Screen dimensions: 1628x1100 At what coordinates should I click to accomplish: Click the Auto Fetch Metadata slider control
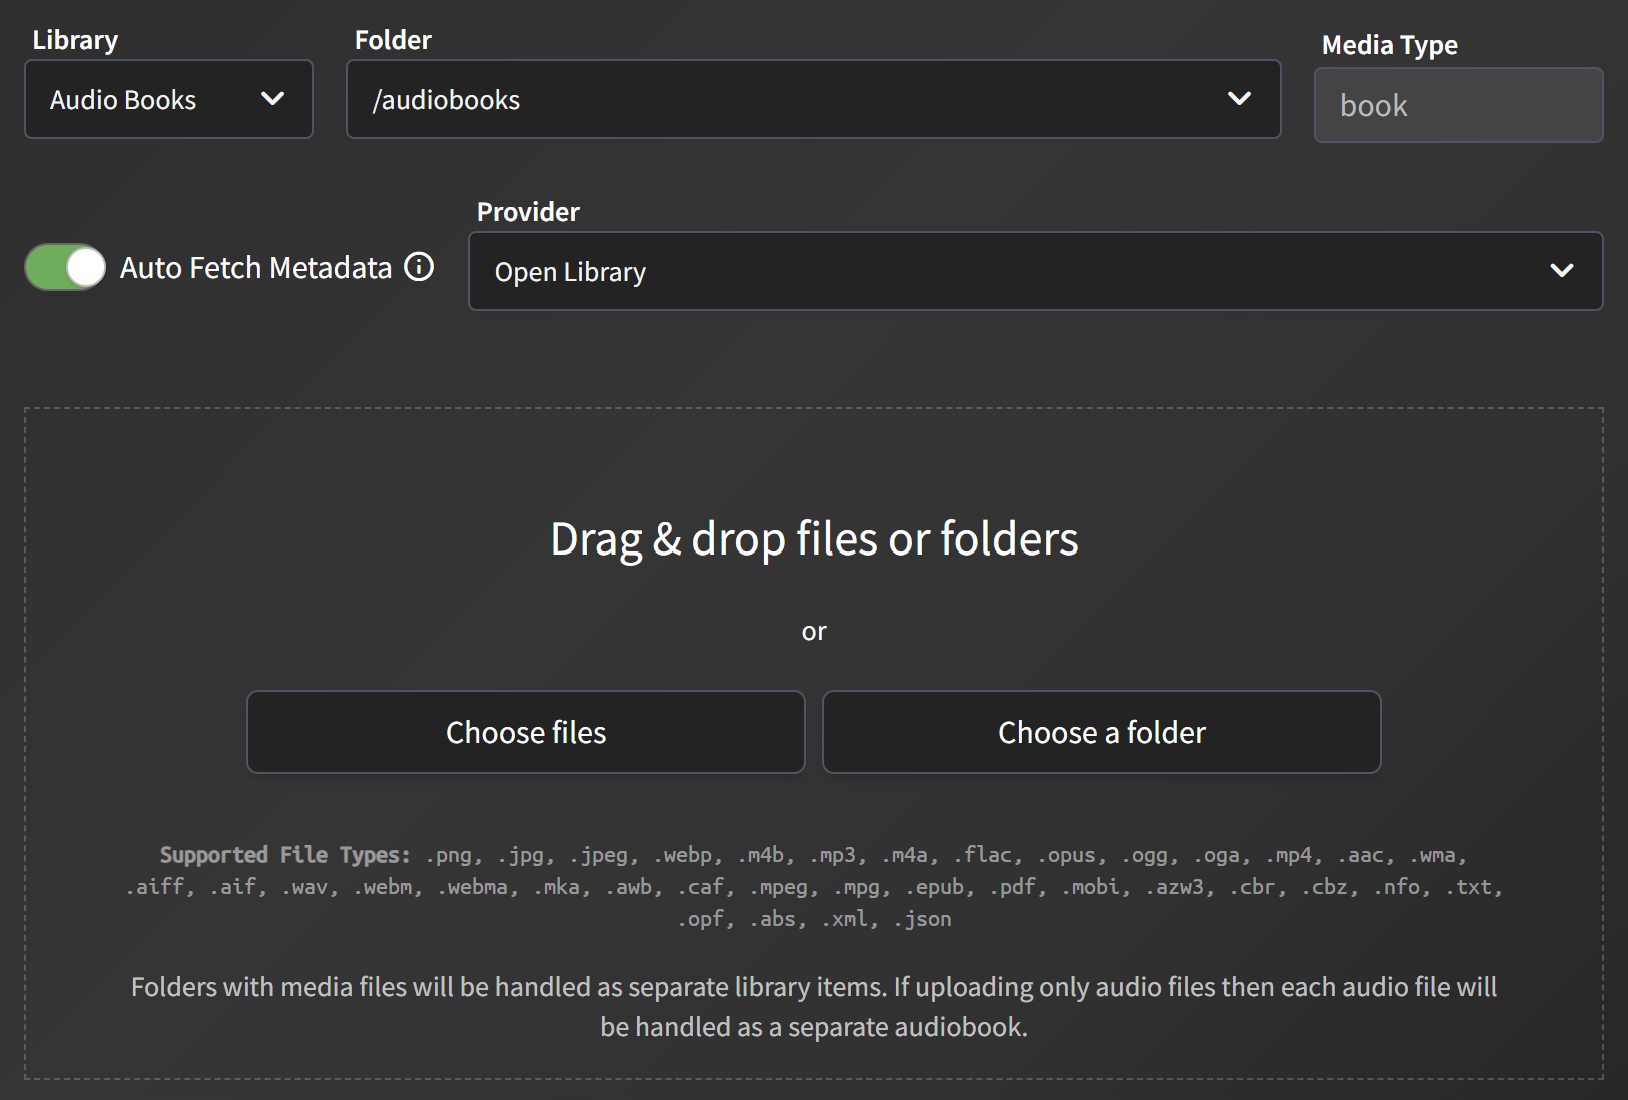64,267
